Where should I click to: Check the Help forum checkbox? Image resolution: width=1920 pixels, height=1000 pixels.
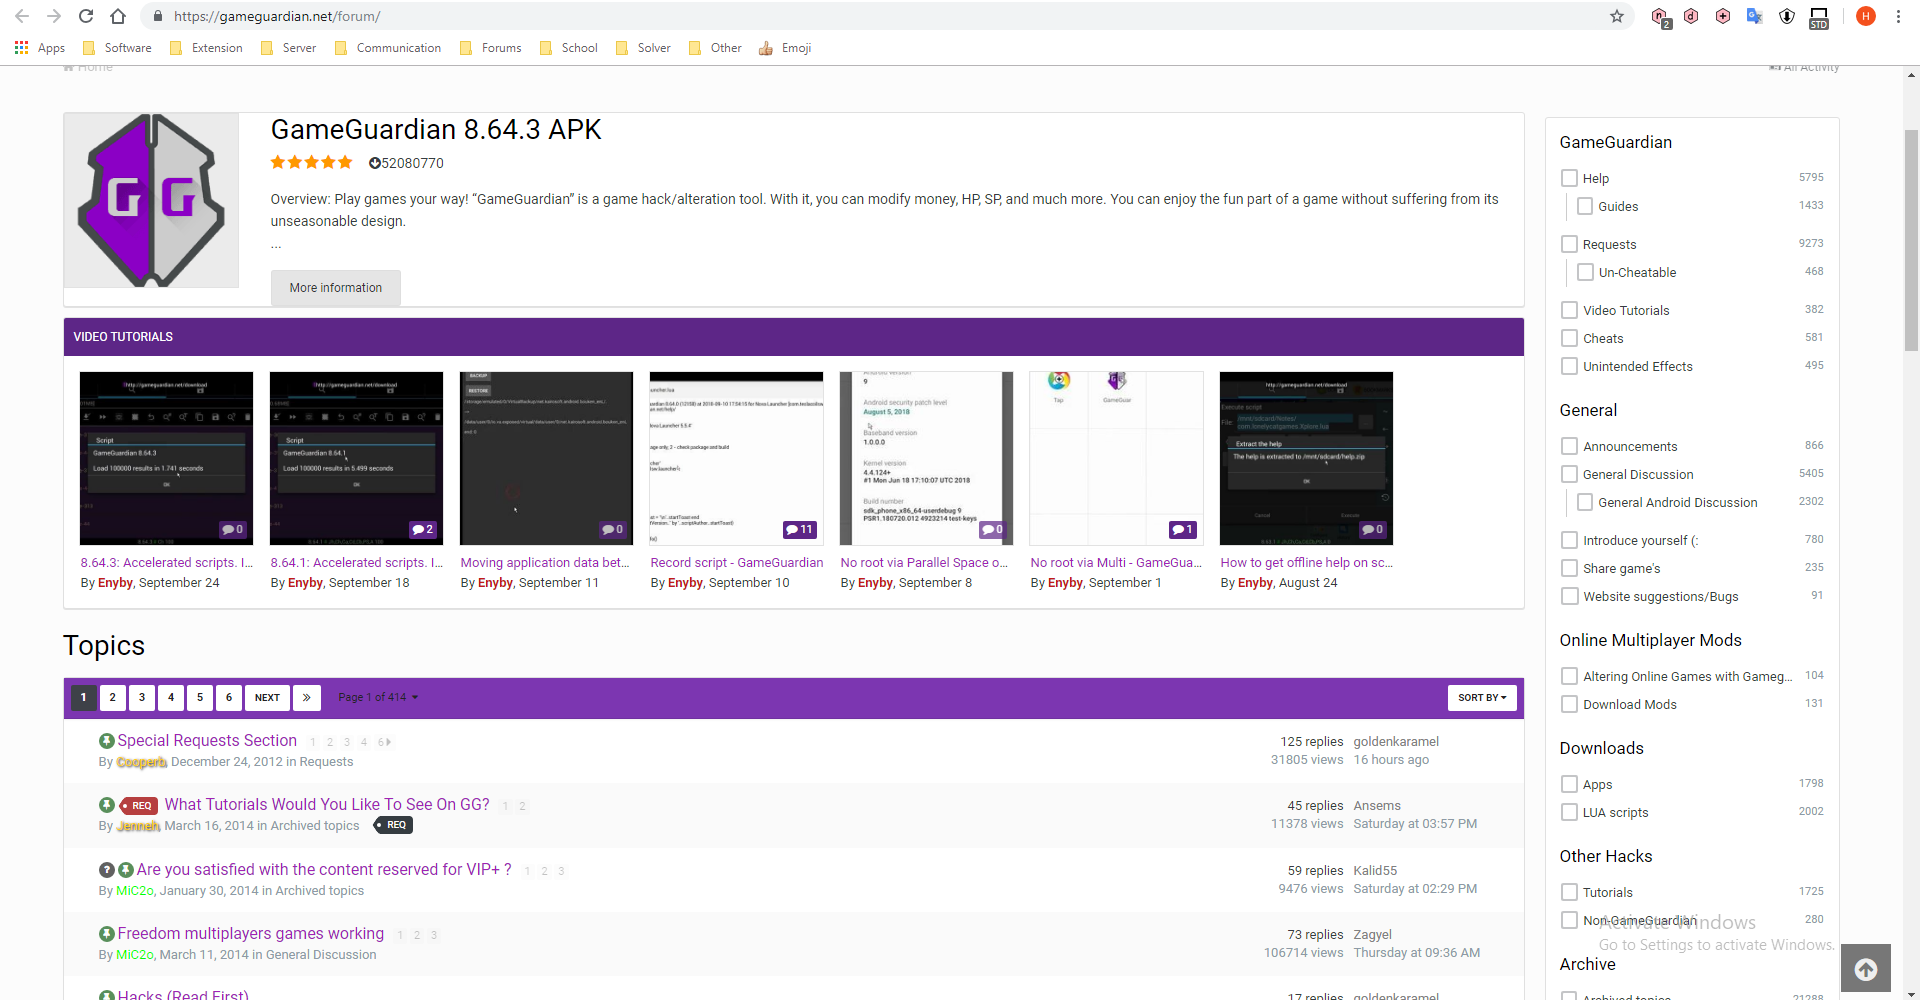click(x=1570, y=177)
